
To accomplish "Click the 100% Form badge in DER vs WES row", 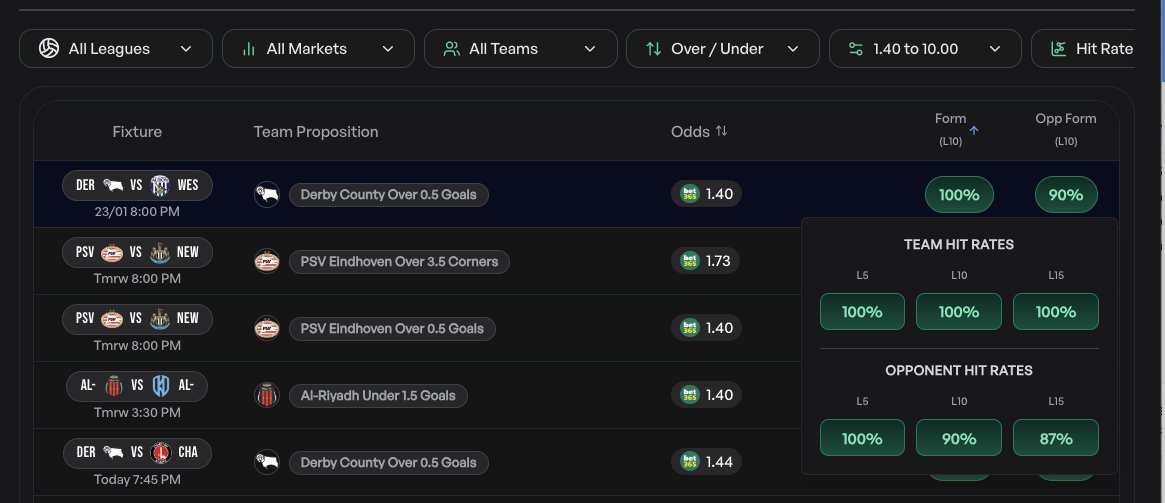I will click(x=959, y=195).
